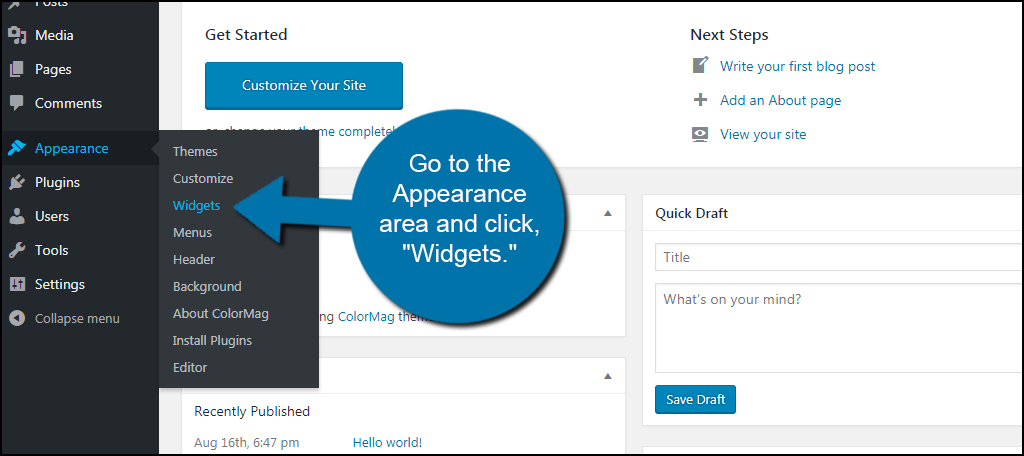Click the Settings sliders icon
The height and width of the screenshot is (456, 1024).
[x=17, y=285]
